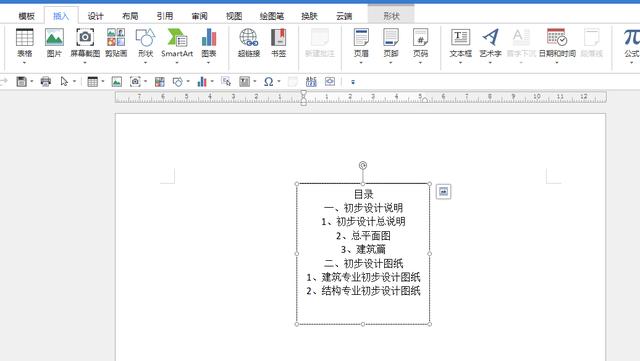Open the 页脚 footer dropdown

tap(391, 45)
